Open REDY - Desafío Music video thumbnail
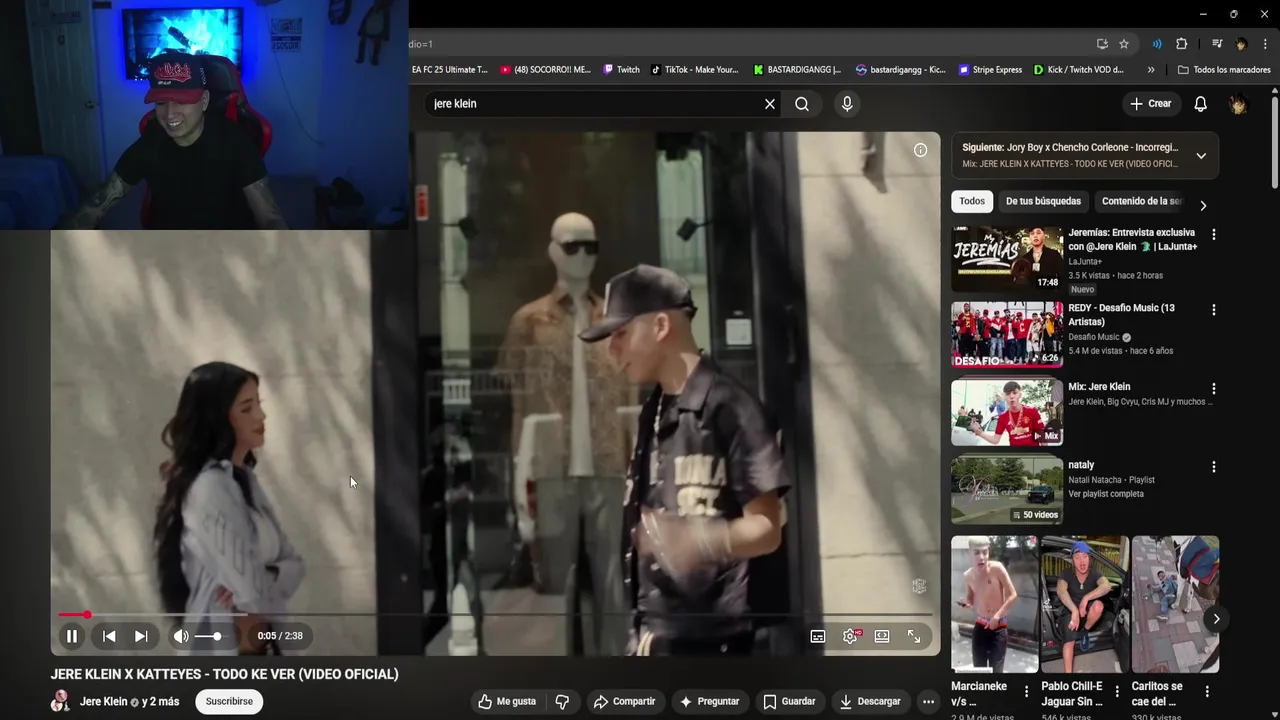The height and width of the screenshot is (720, 1280). click(x=1007, y=335)
